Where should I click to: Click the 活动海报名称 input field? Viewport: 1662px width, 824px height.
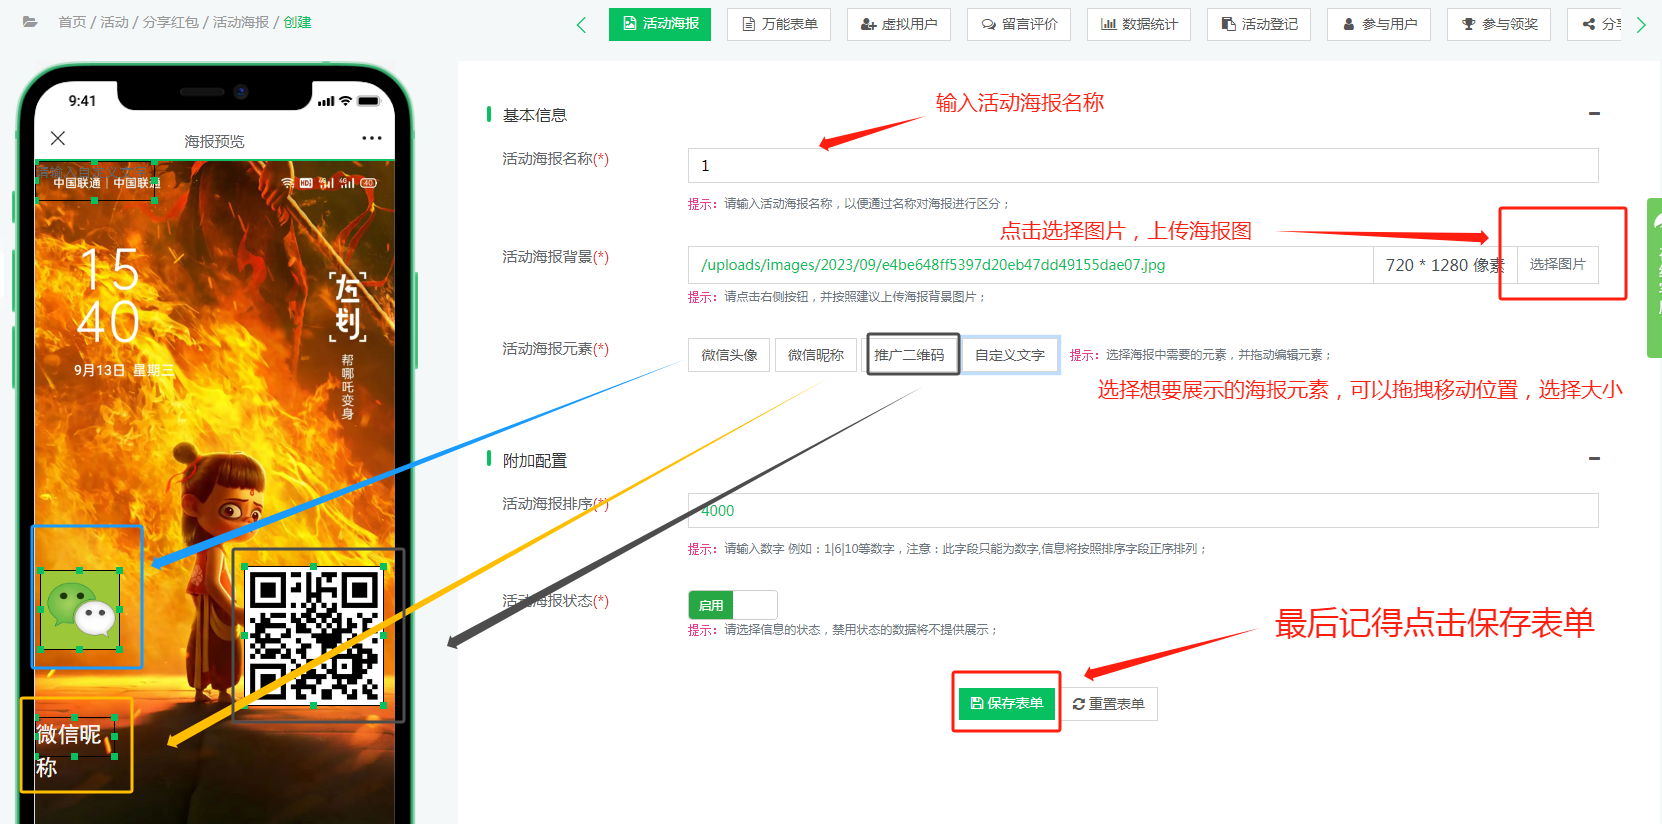1143,166
